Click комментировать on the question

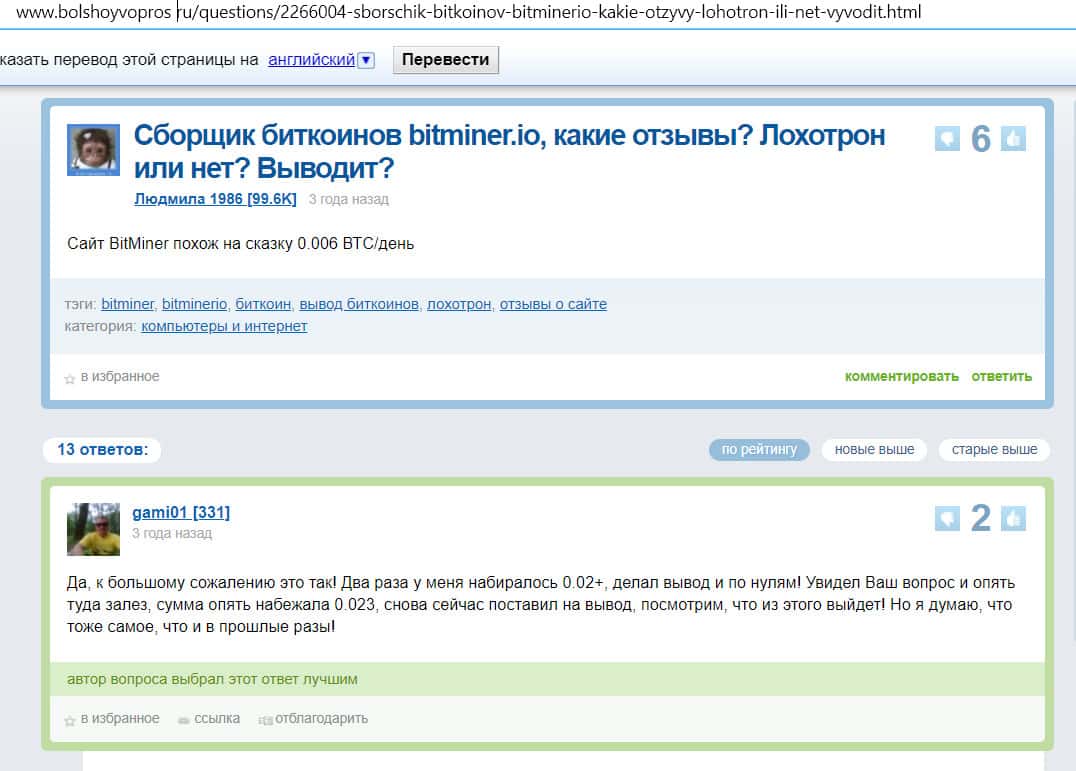tap(902, 377)
